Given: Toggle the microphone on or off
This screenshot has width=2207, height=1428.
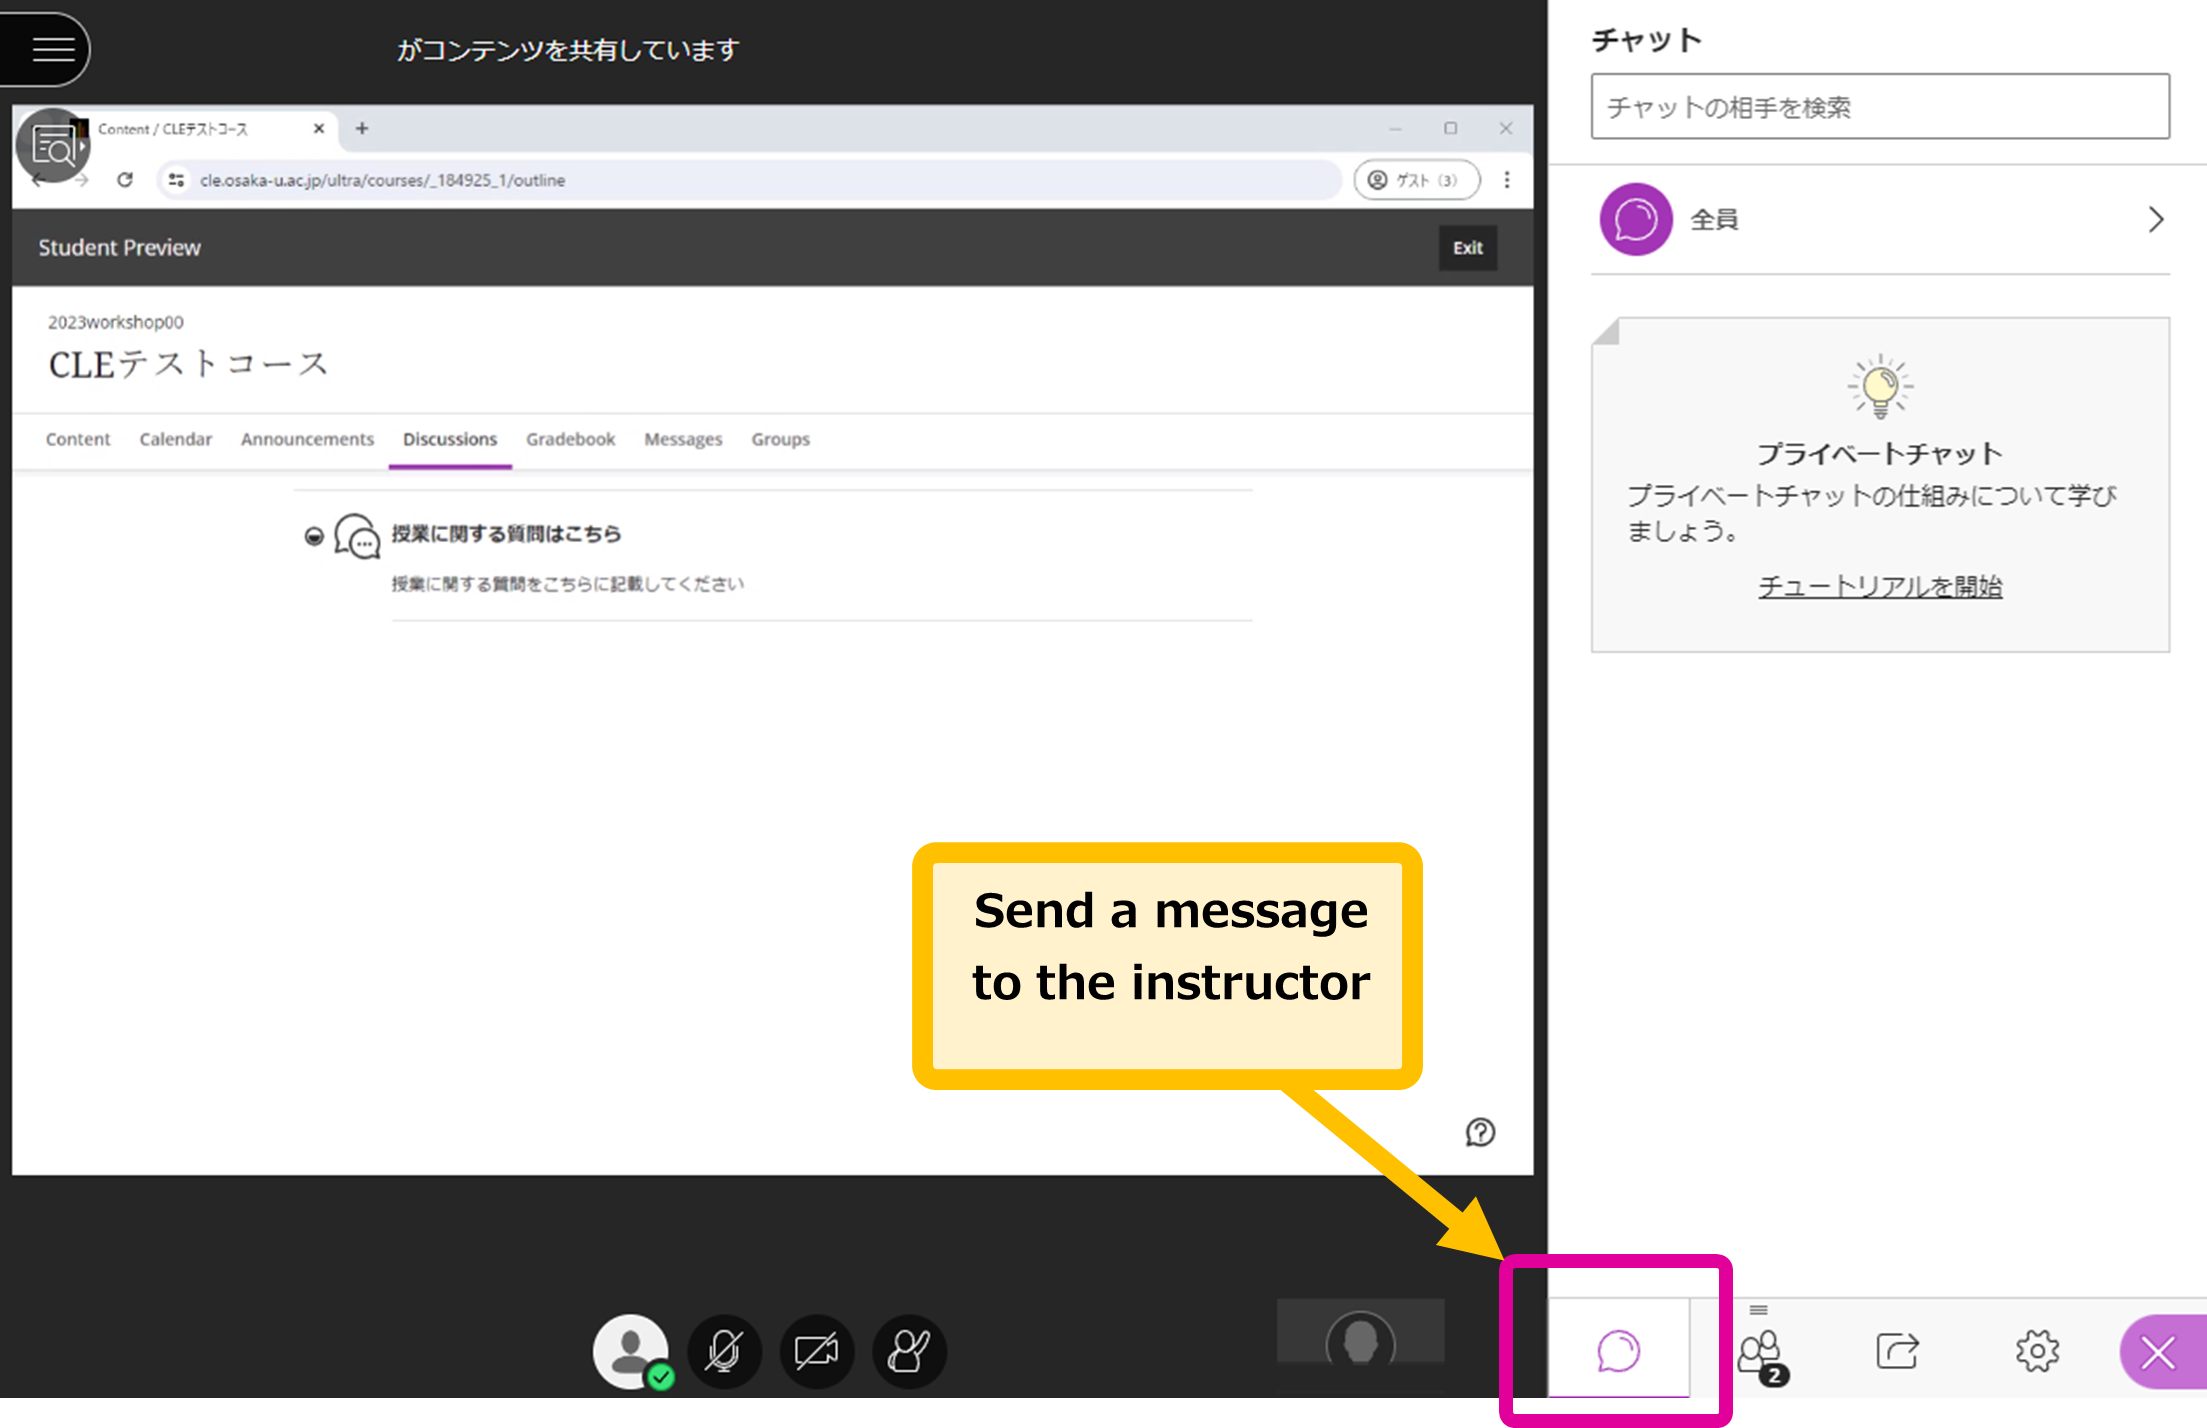Looking at the screenshot, I should click(x=724, y=1351).
